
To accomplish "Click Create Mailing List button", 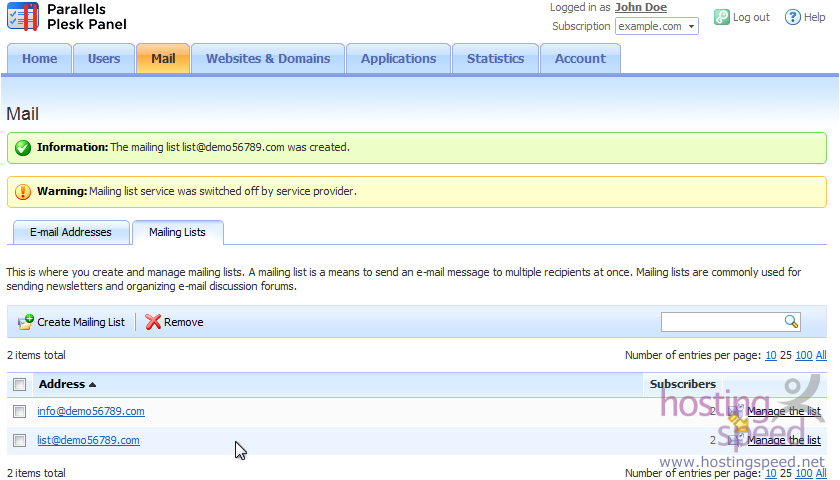I will [x=71, y=322].
